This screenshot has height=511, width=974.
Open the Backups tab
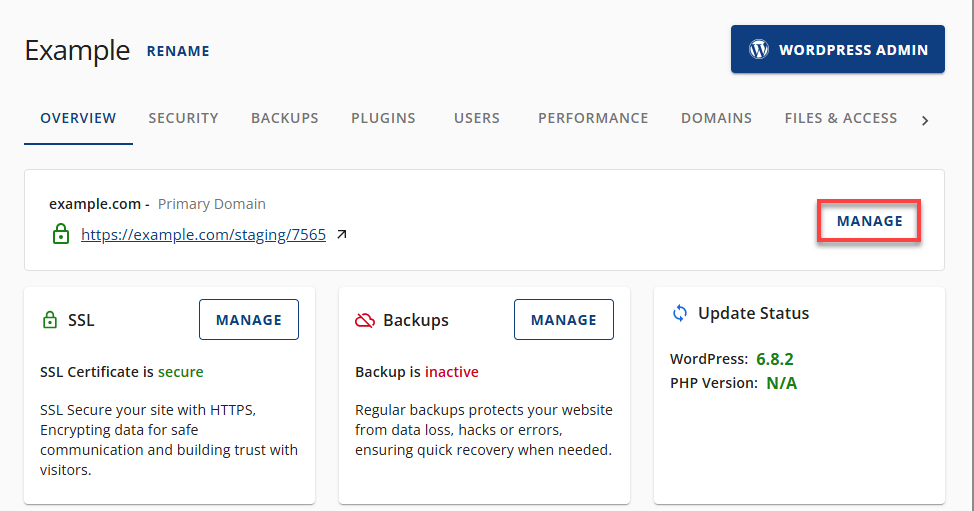284,118
